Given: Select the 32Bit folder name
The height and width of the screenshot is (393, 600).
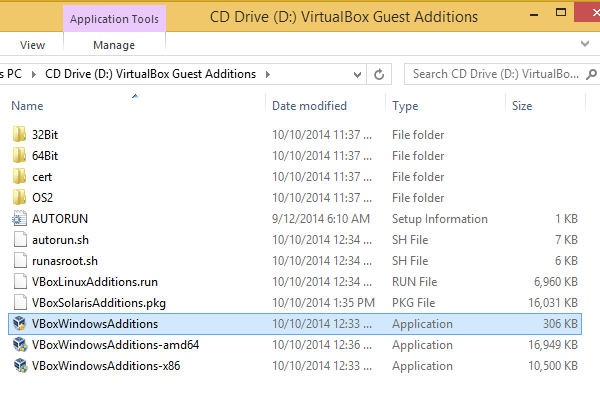Looking at the screenshot, I should [x=45, y=135].
